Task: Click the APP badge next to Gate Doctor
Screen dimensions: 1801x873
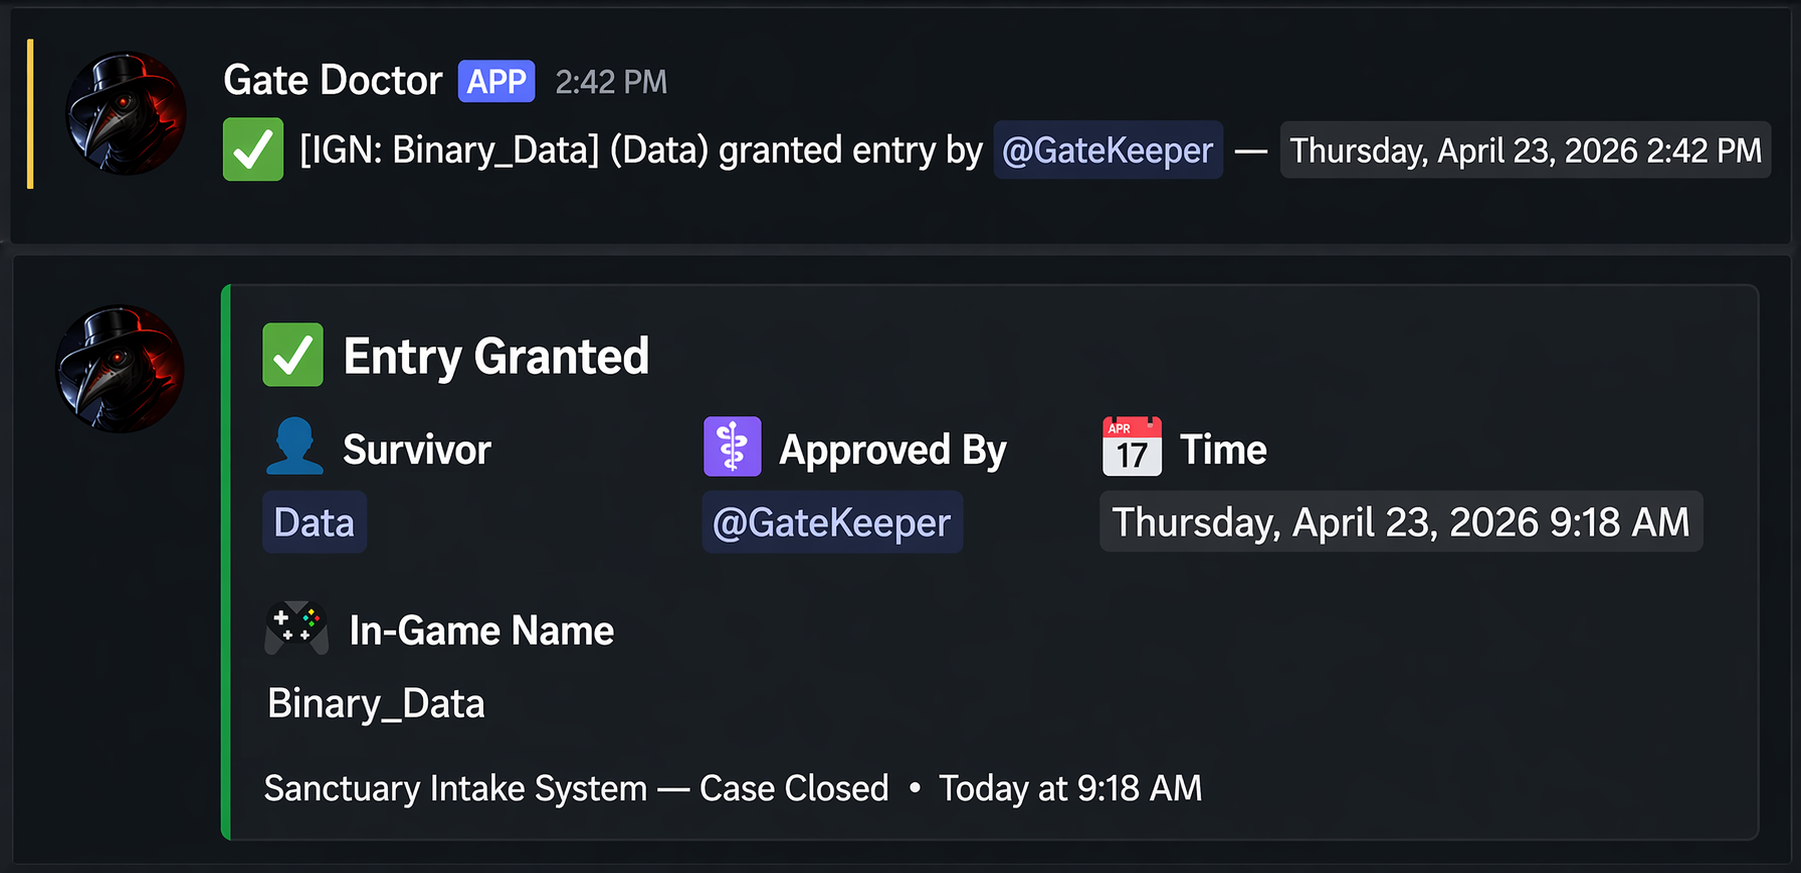Action: pos(496,81)
